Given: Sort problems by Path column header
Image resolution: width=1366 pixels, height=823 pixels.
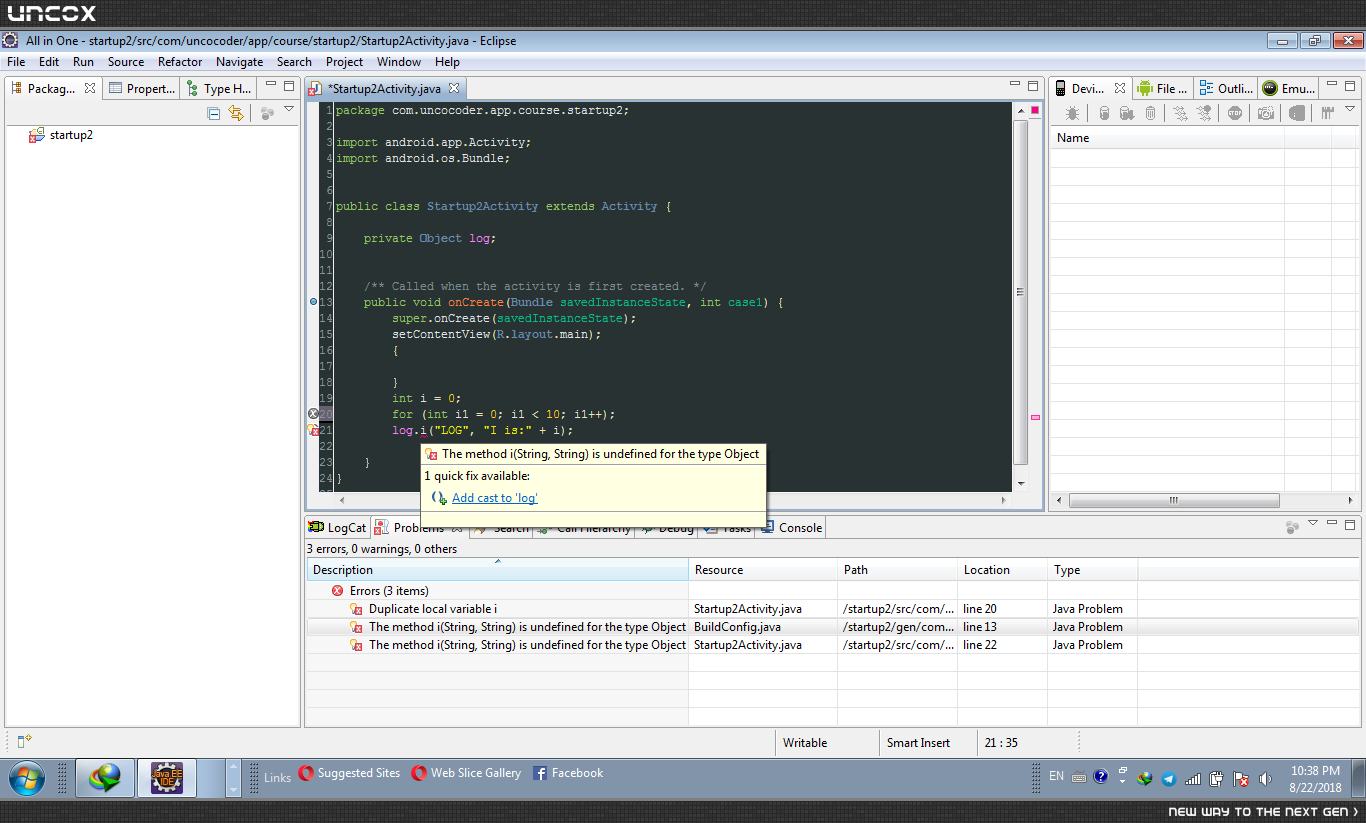Looking at the screenshot, I should coord(898,570).
